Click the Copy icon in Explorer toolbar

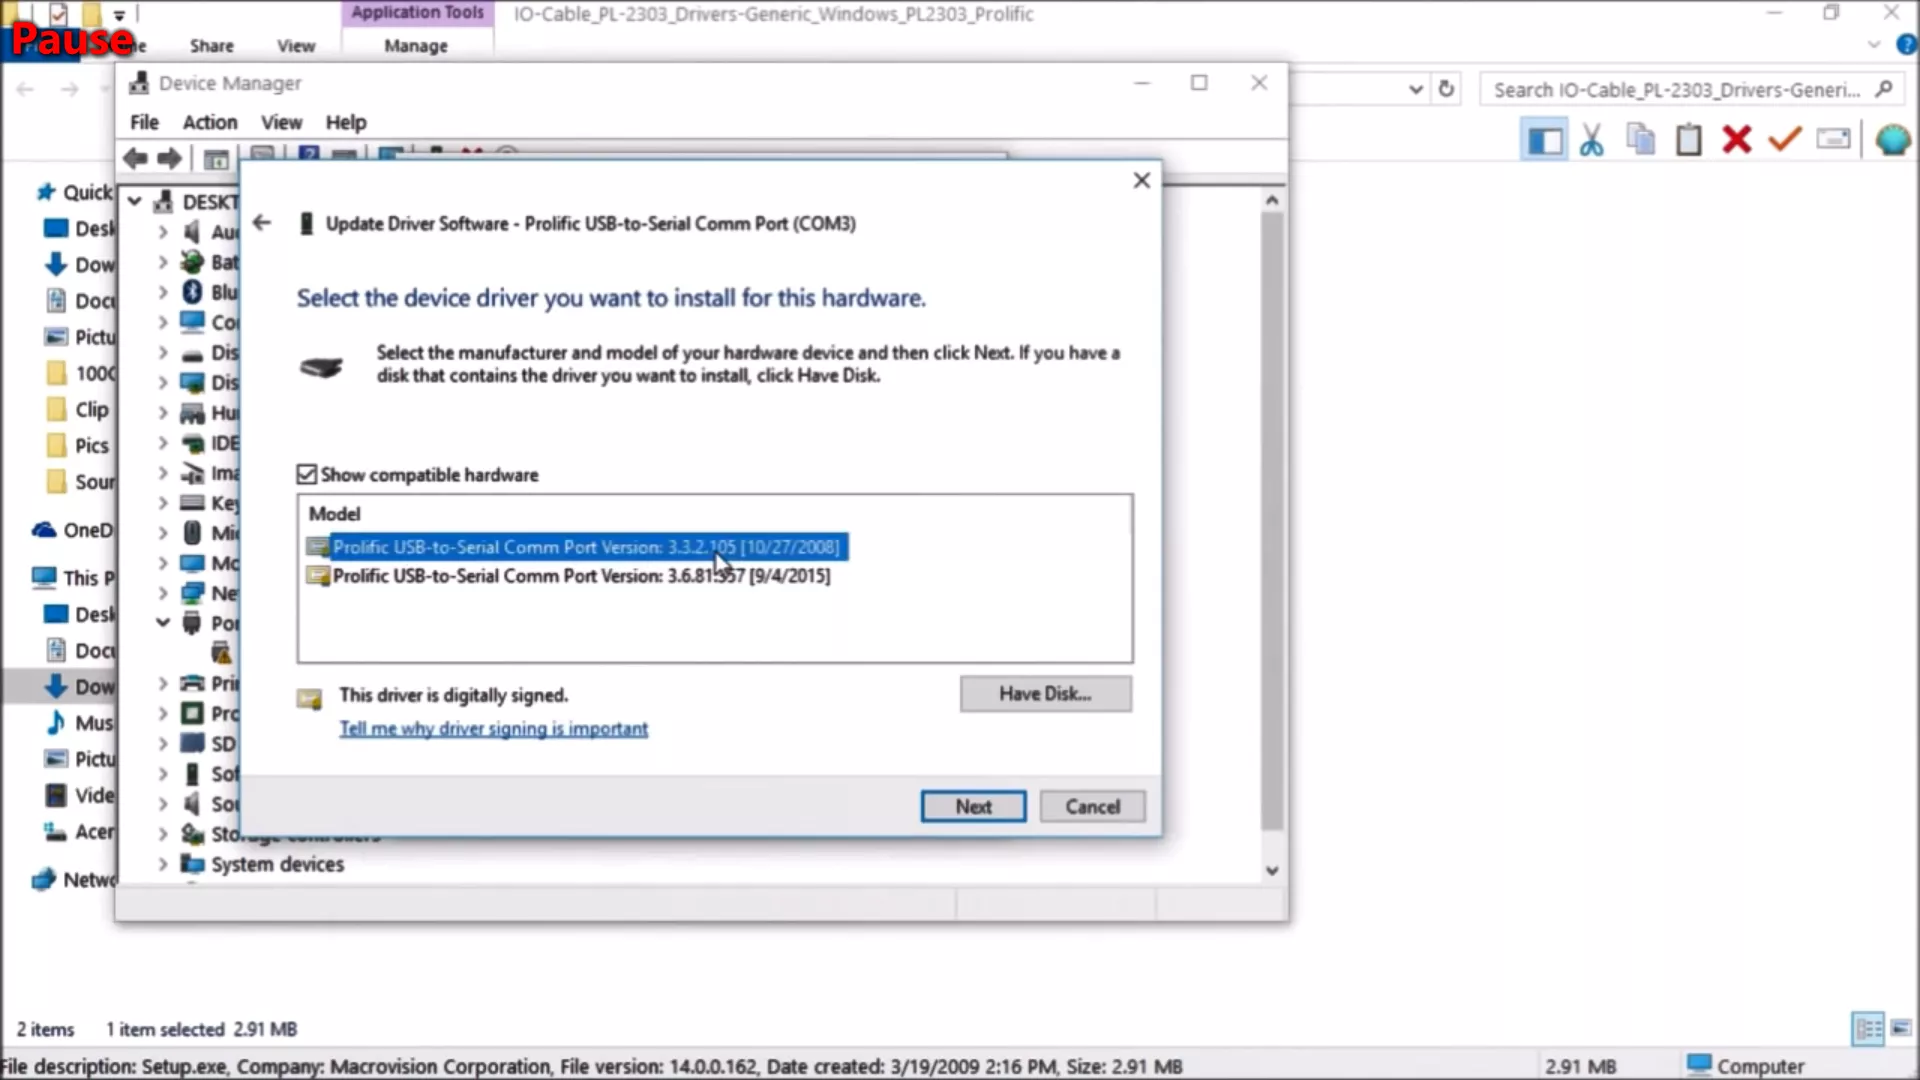[x=1641, y=140]
